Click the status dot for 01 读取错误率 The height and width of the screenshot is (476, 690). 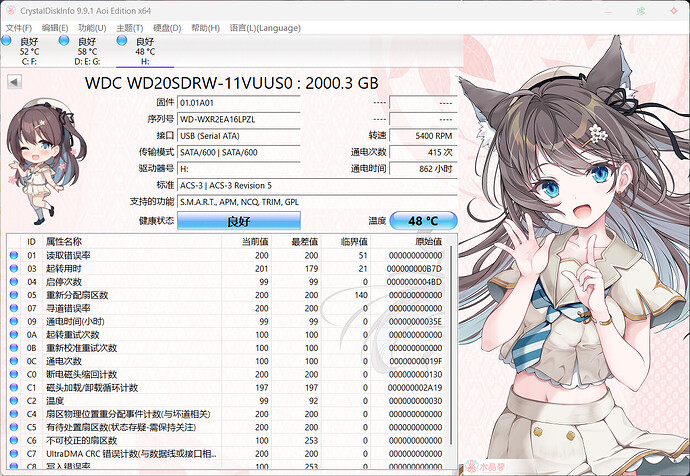point(14,255)
